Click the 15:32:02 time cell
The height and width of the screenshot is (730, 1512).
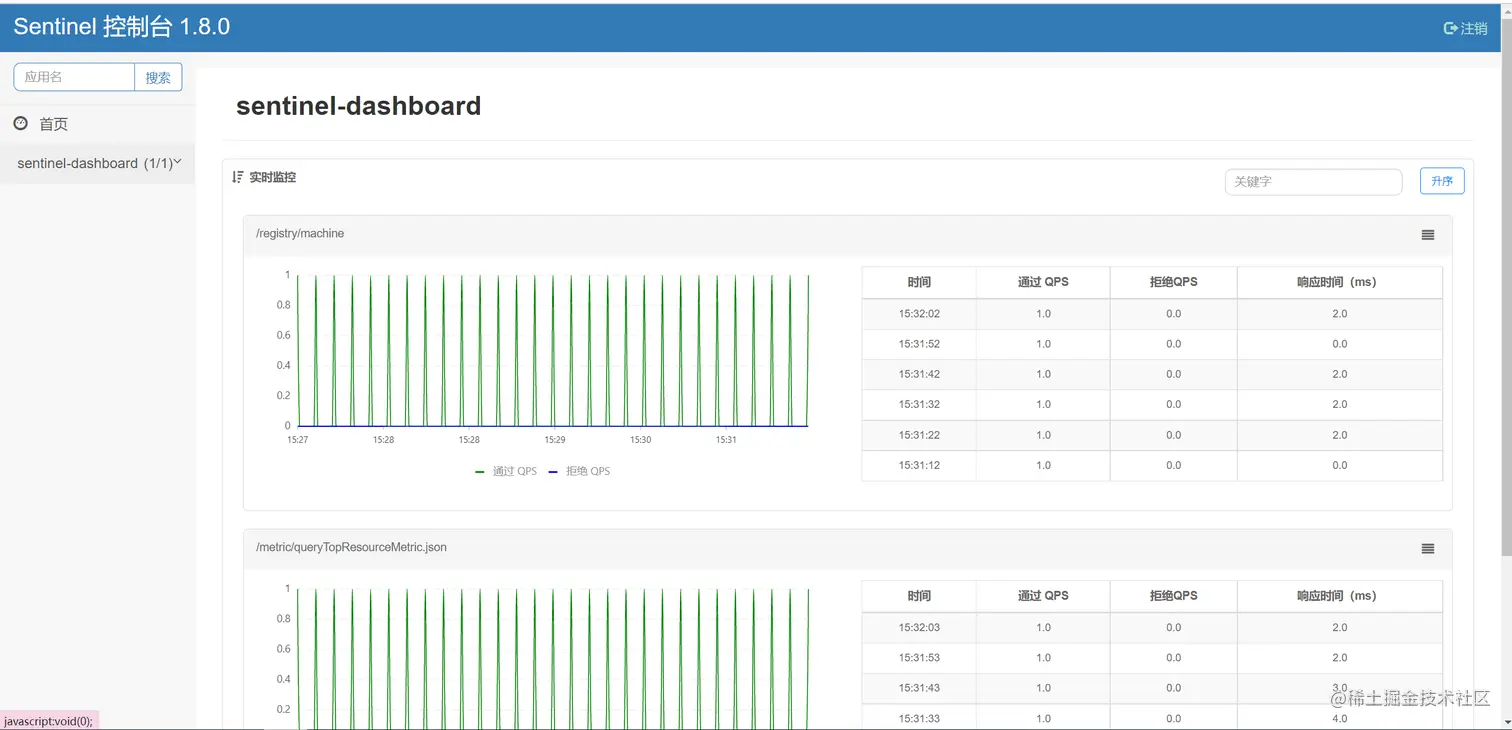(x=919, y=314)
